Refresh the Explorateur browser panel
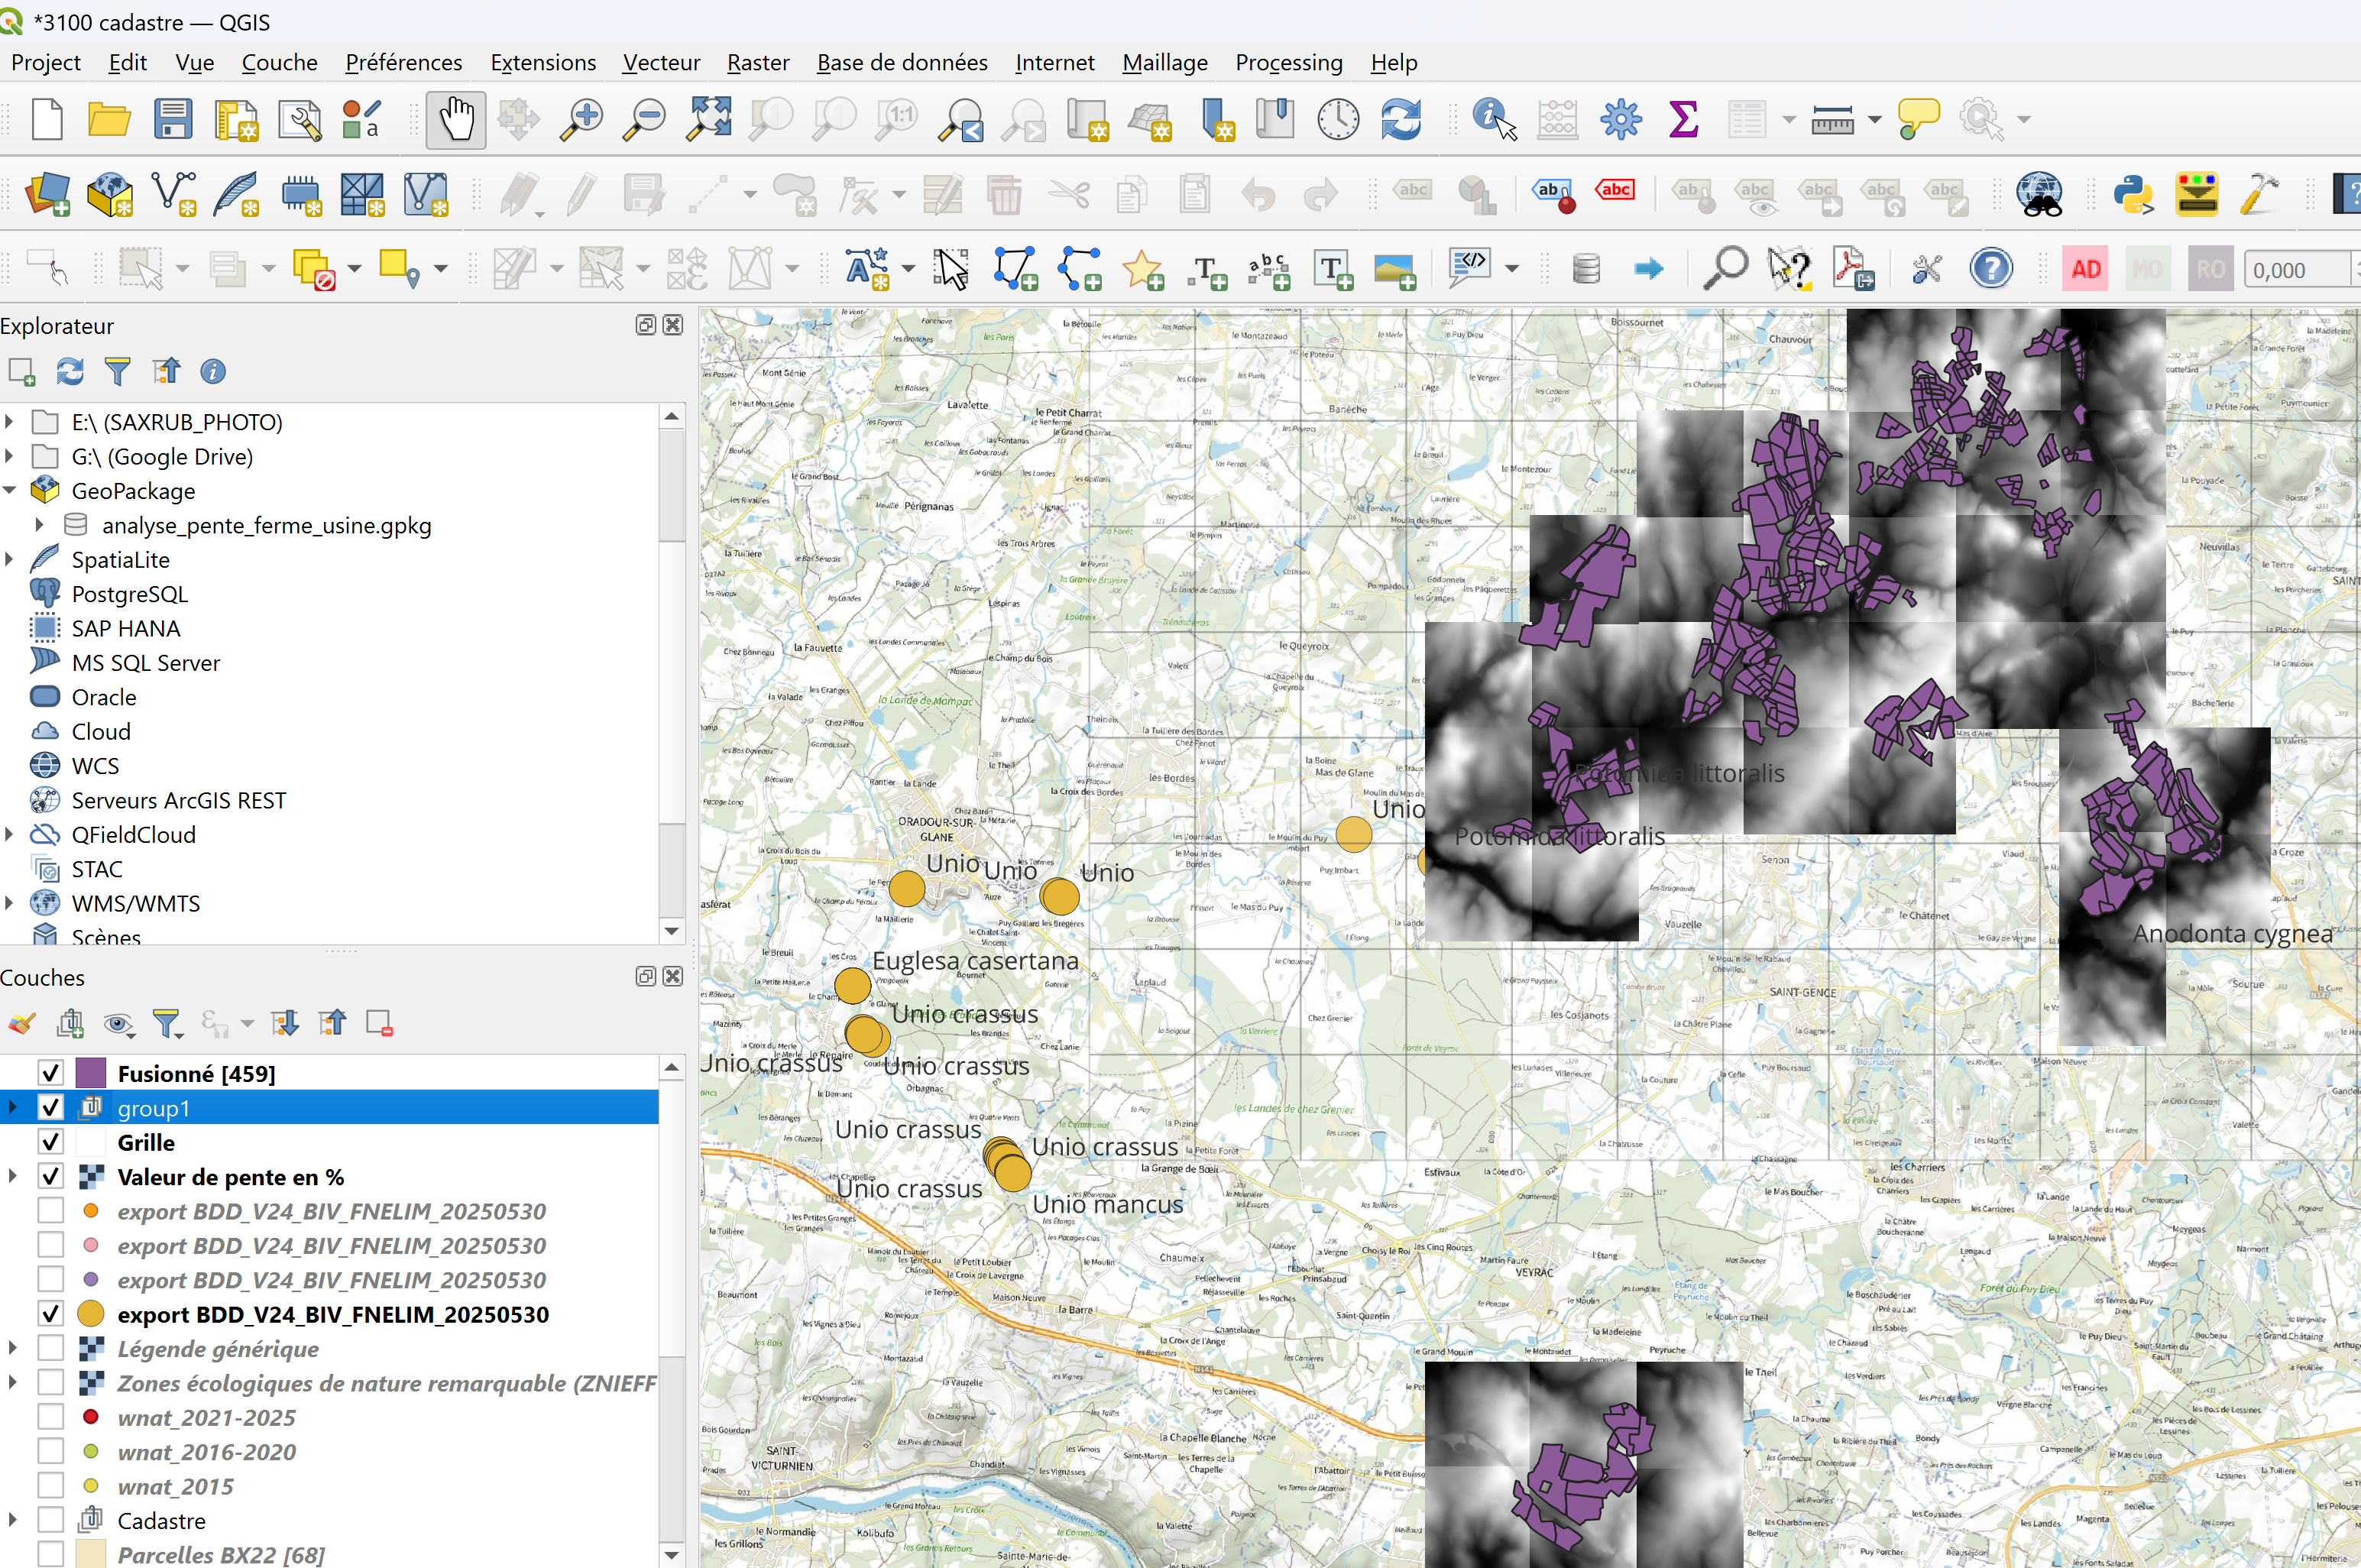2361x1568 pixels. coord(70,372)
